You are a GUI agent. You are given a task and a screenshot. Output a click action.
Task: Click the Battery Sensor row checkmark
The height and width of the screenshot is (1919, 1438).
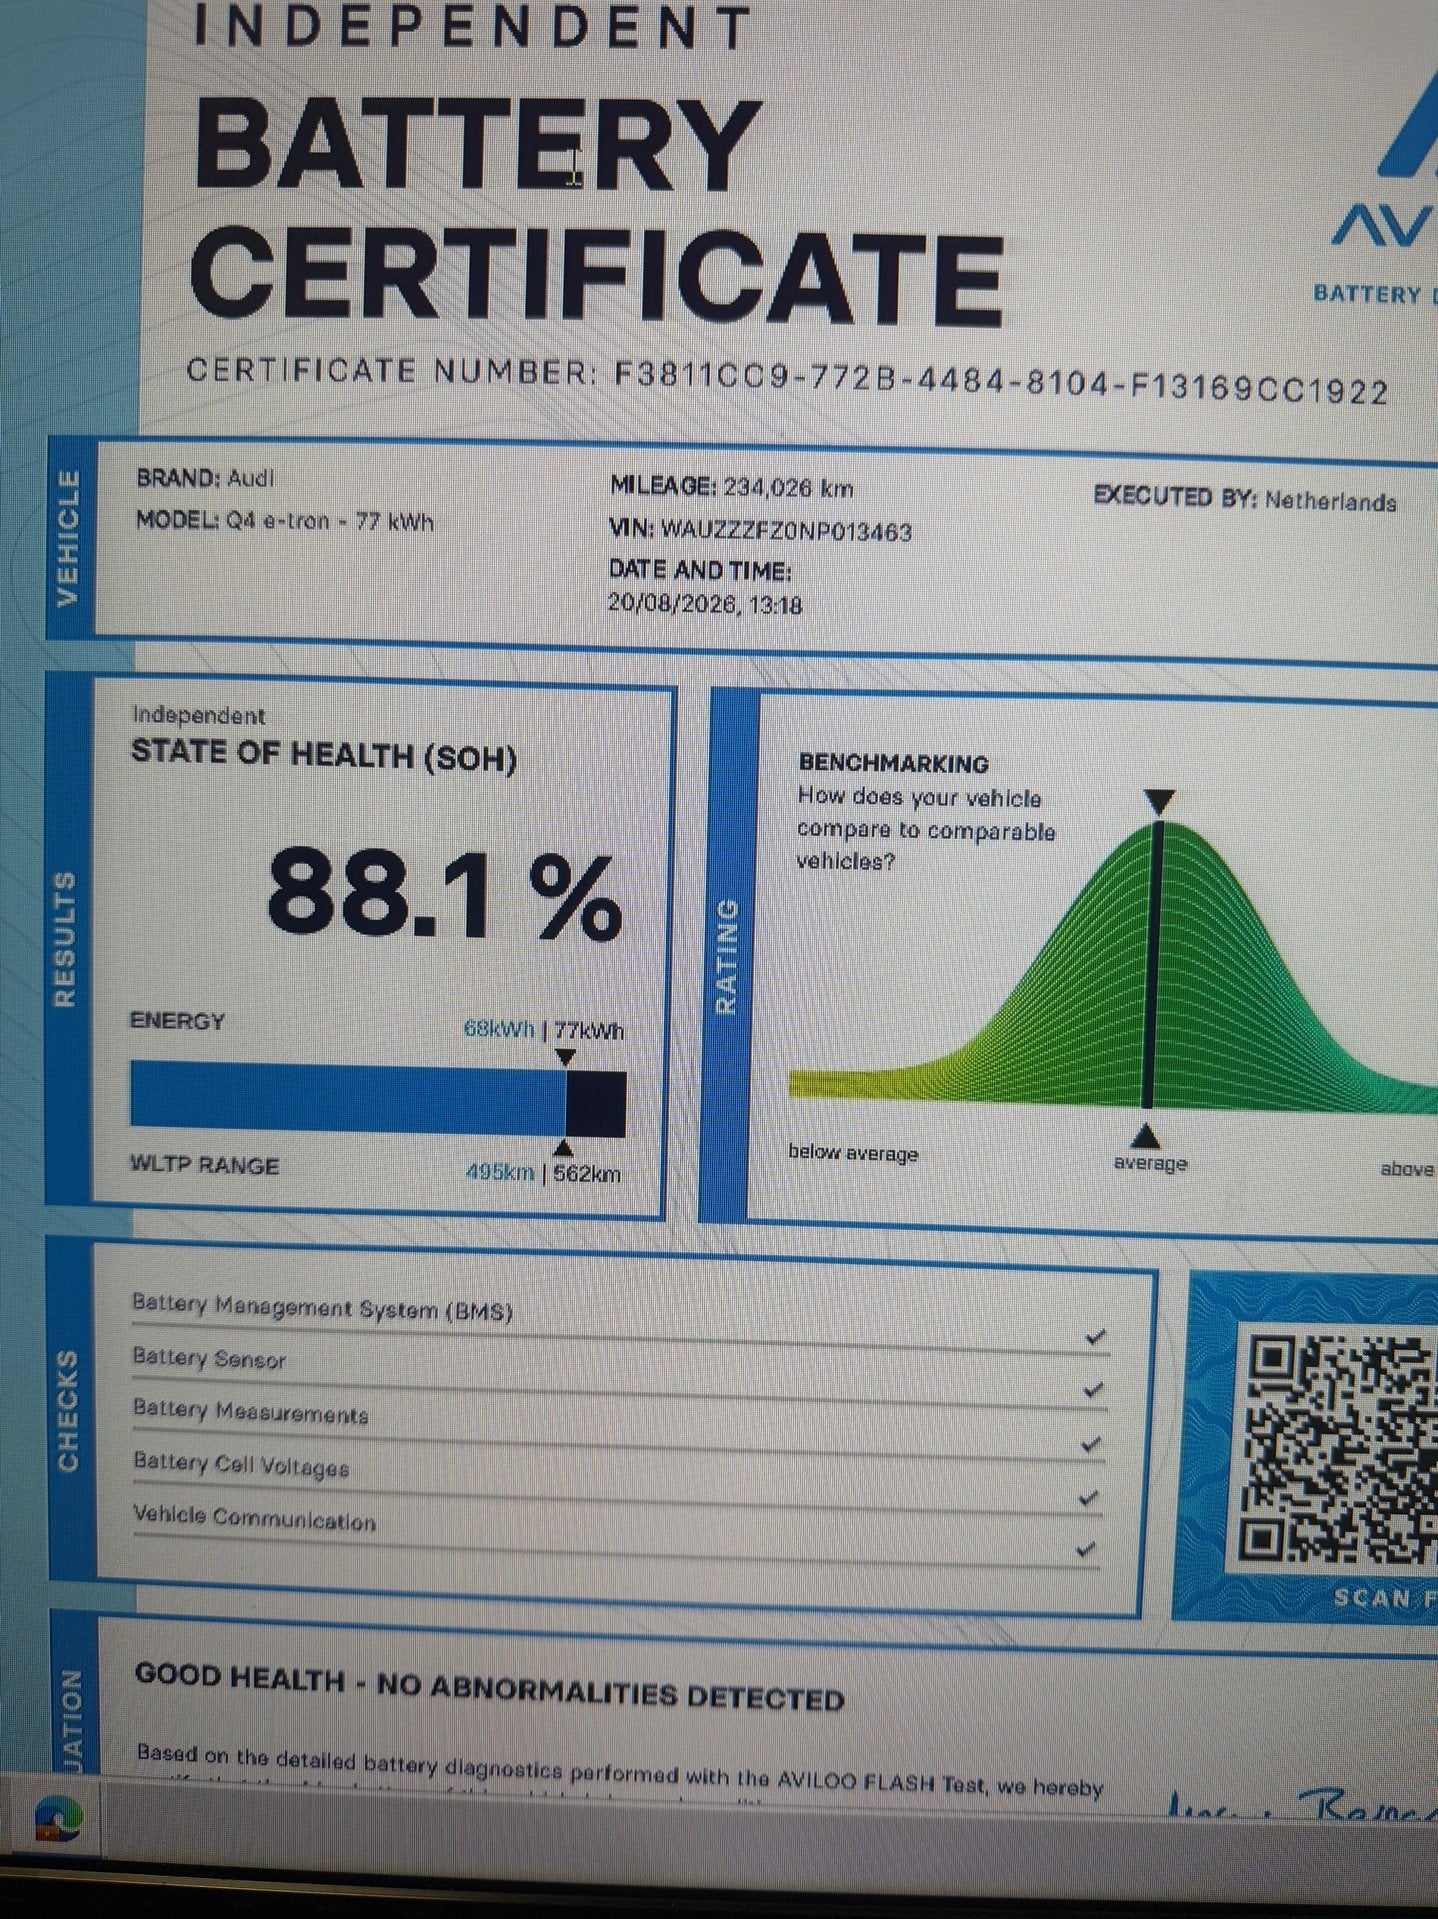click(1093, 1390)
